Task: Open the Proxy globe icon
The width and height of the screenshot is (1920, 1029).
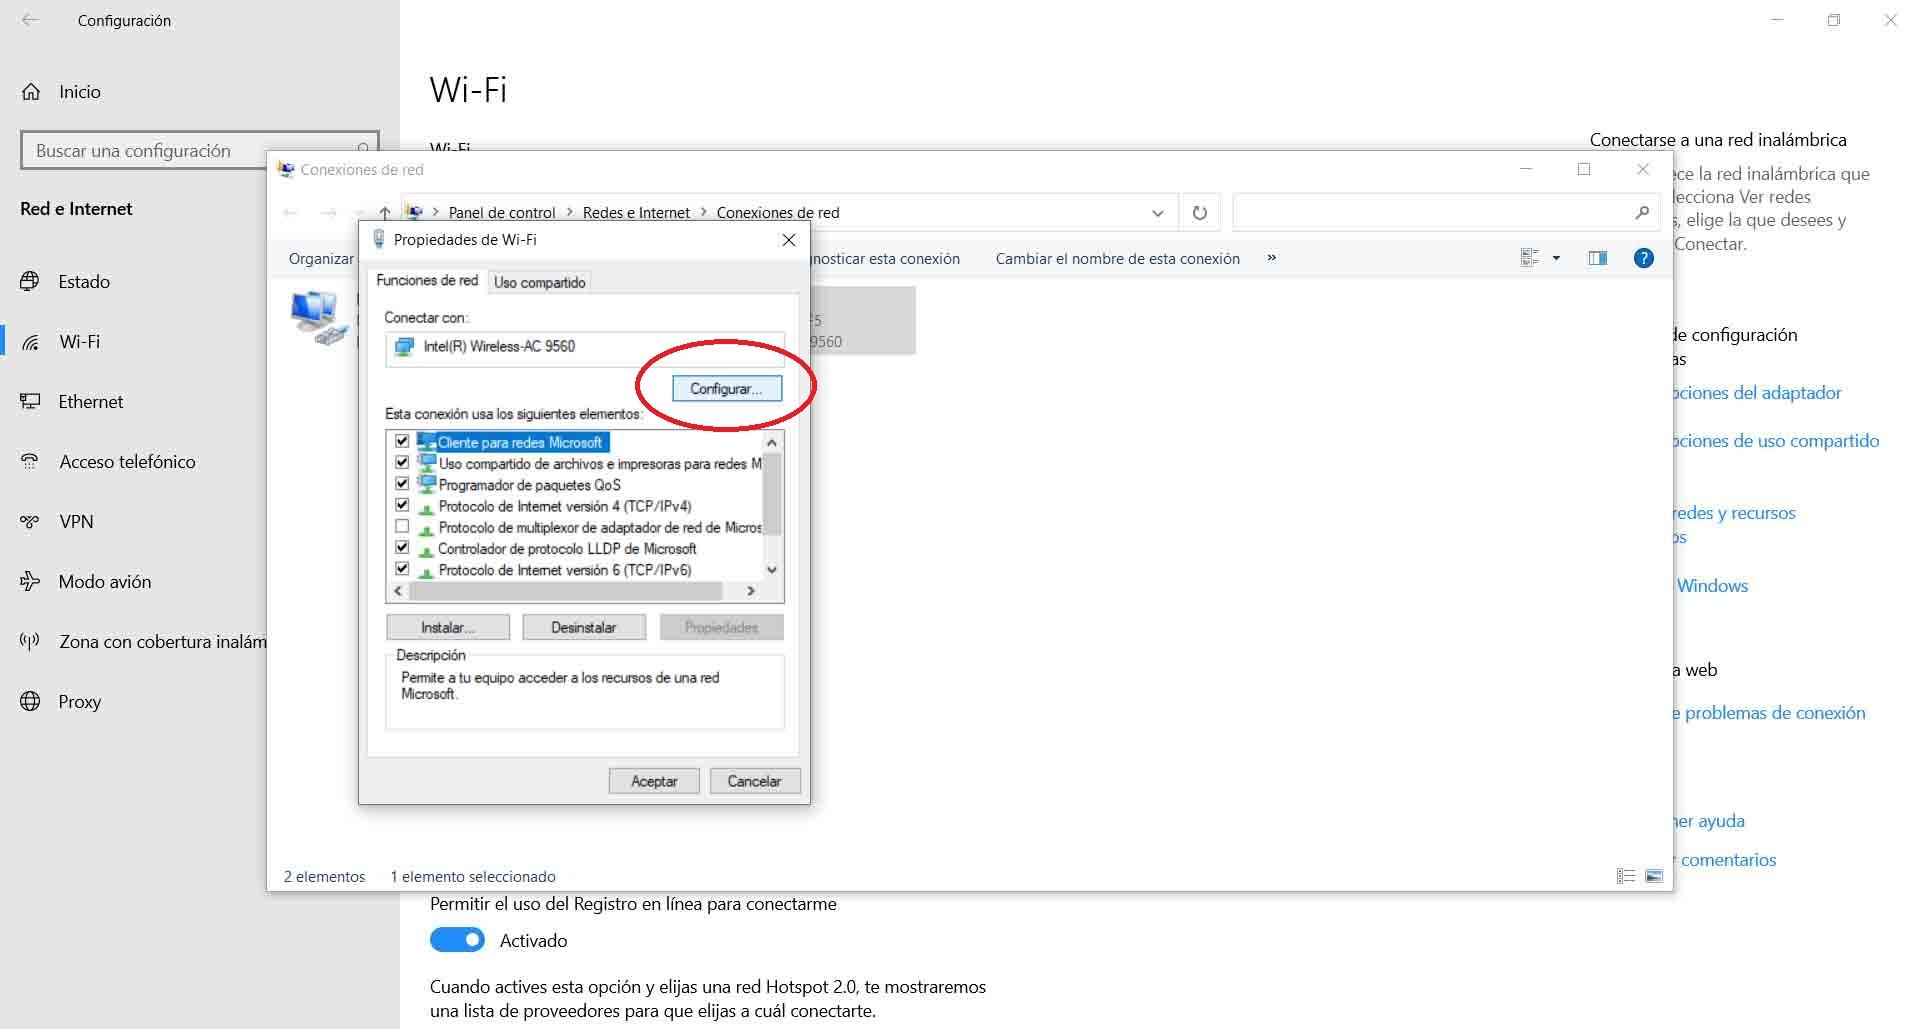Action: [30, 701]
